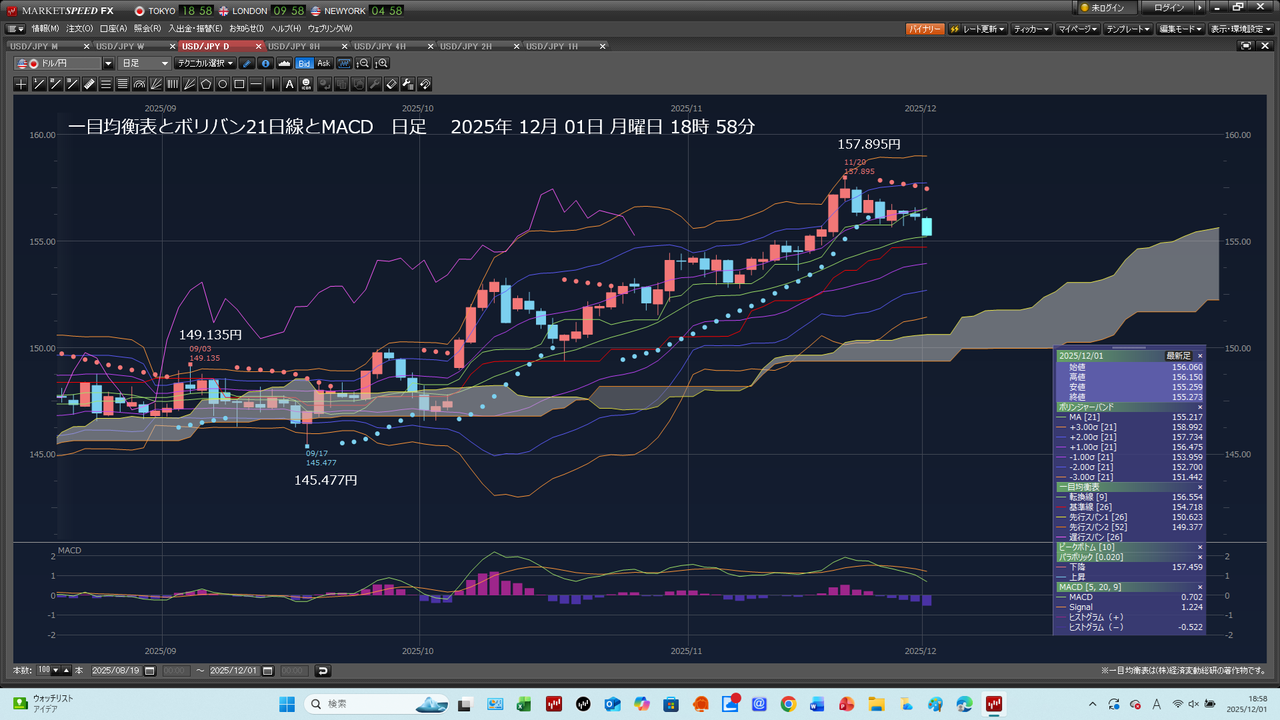Viewport: 1280px width, 720px height.
Task: Toggle the Bid price display
Action: (304, 63)
